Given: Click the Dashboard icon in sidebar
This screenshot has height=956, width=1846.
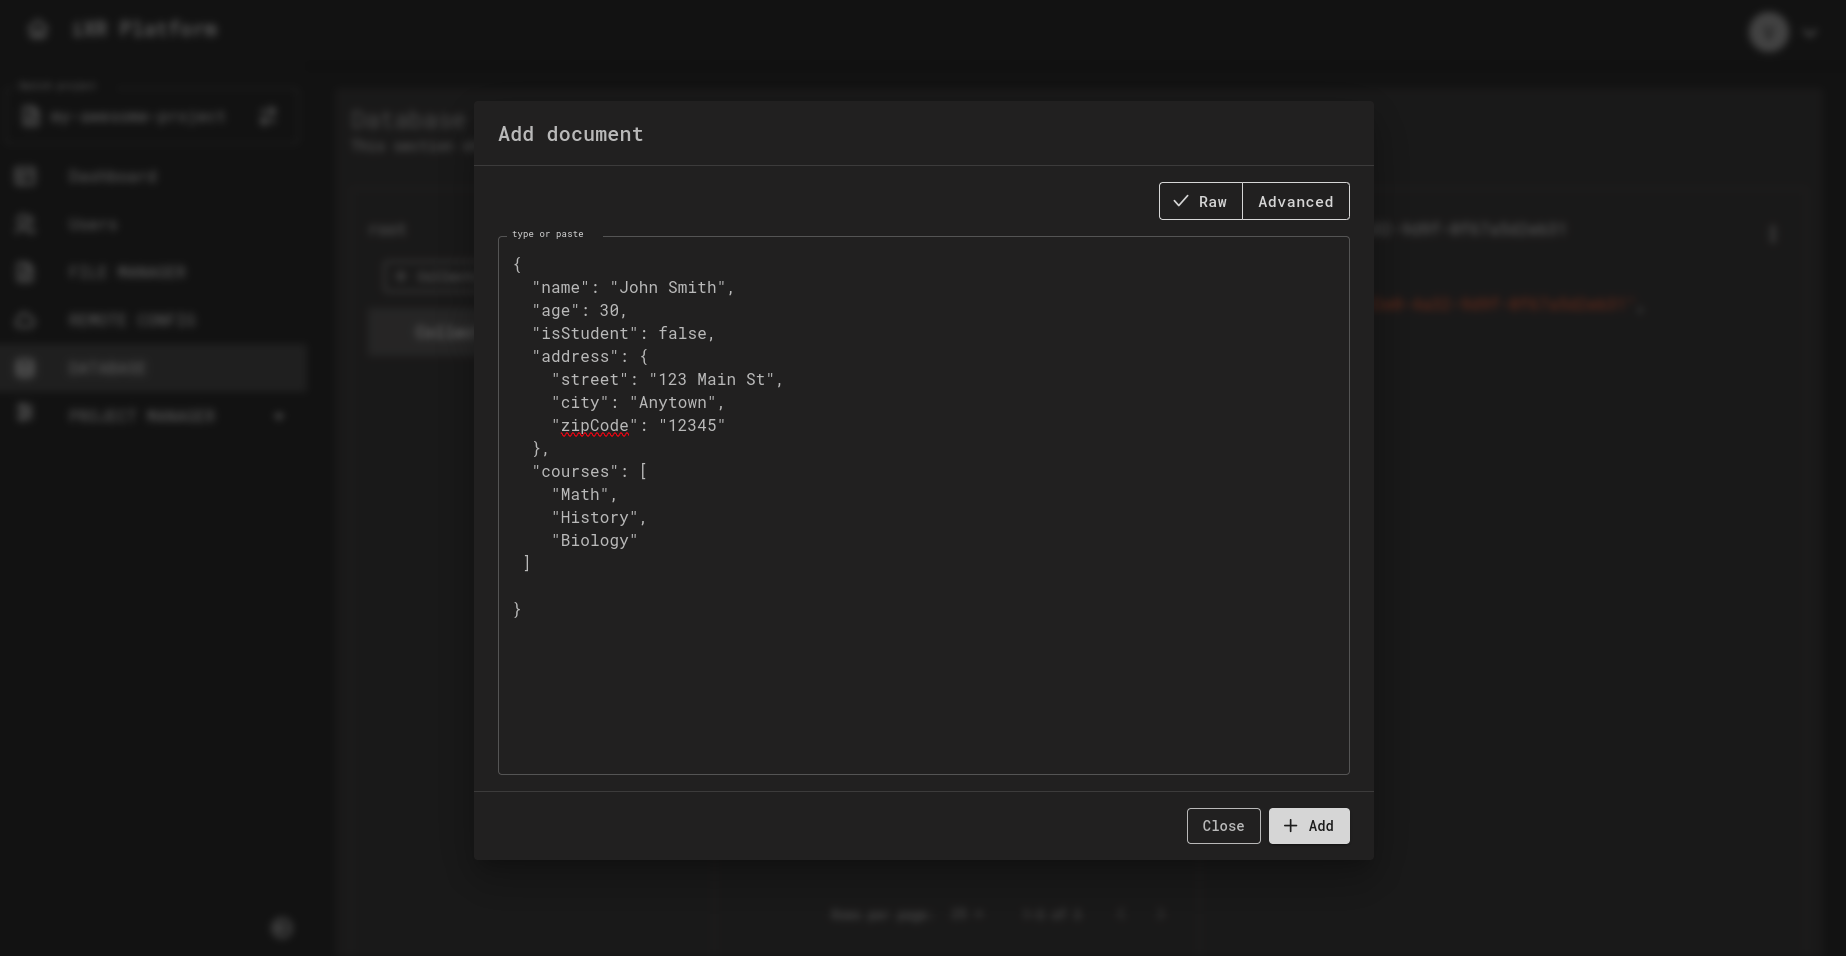Looking at the screenshot, I should click(26, 177).
